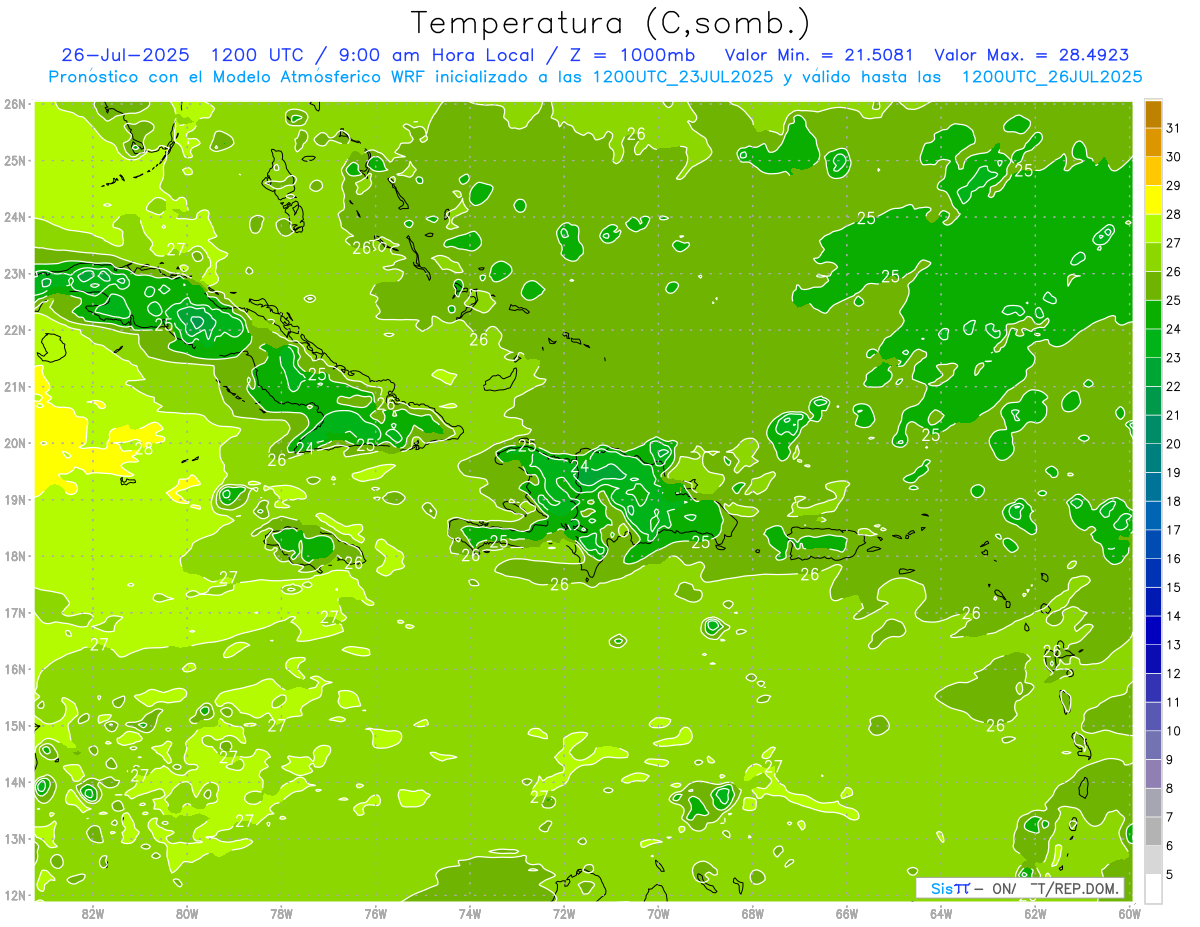Image resolution: width=1200 pixels, height=927 pixels.
Task: Click the 21N latitude axis label
Action: [x=15, y=387]
